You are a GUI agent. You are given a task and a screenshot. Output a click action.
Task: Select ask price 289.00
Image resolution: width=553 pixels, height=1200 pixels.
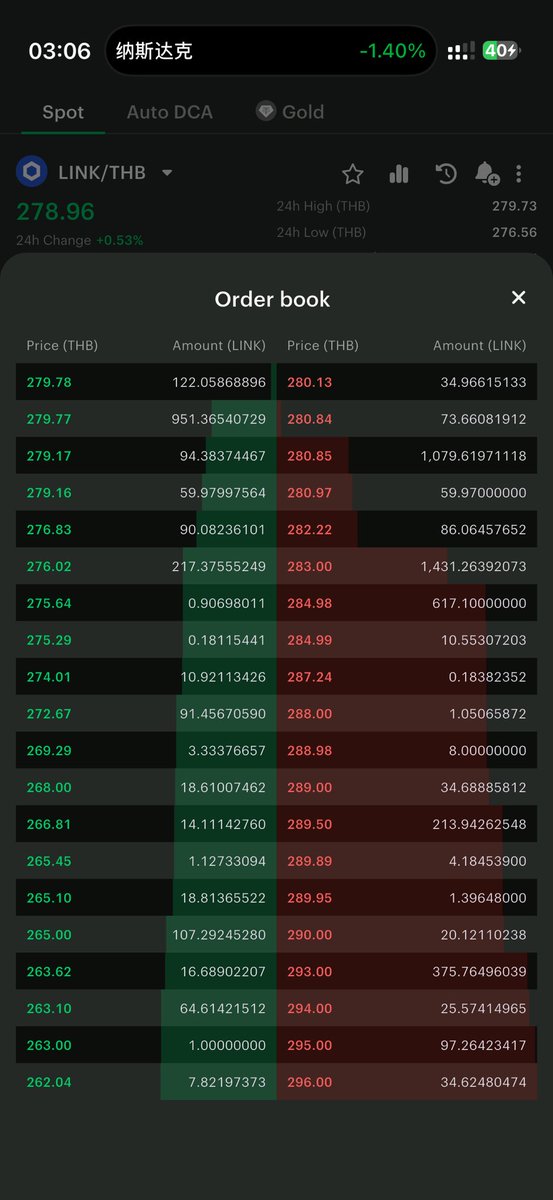coord(310,787)
